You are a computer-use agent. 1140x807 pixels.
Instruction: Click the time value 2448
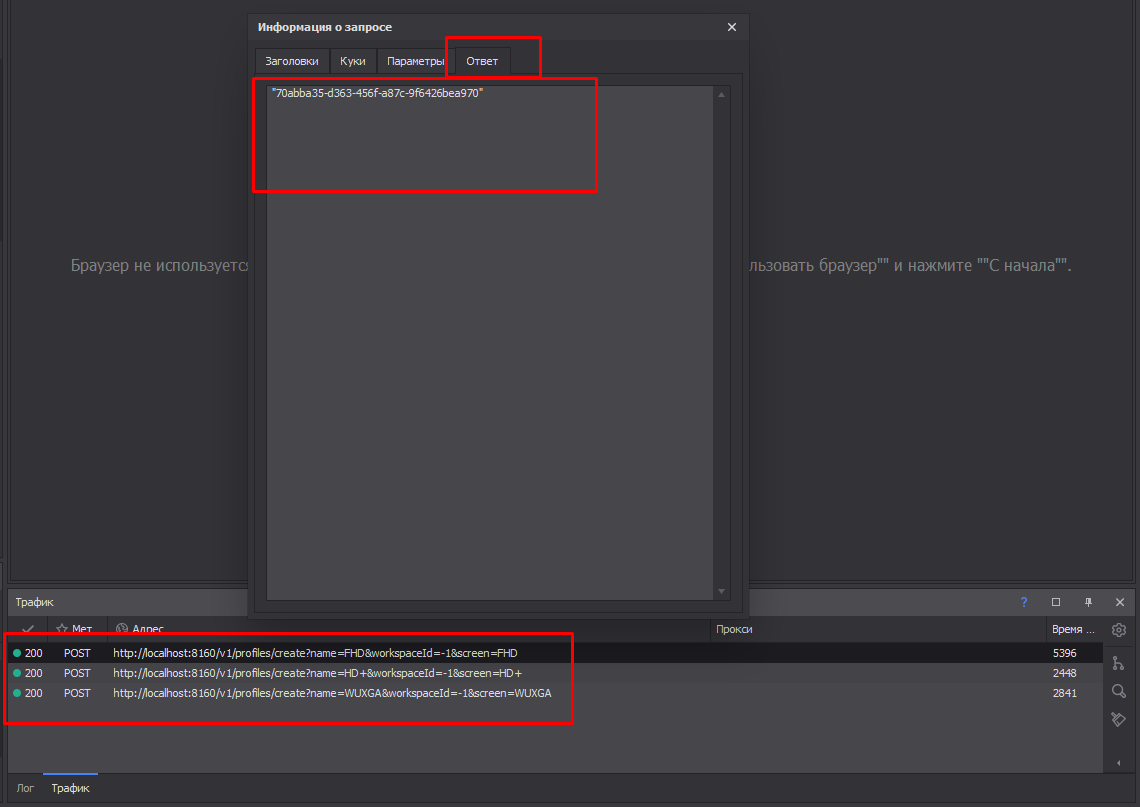[1064, 673]
